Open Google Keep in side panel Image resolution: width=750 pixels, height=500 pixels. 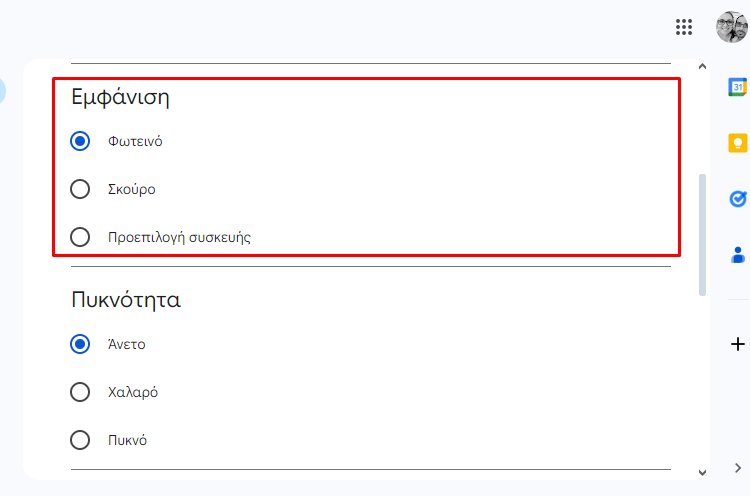coord(738,143)
